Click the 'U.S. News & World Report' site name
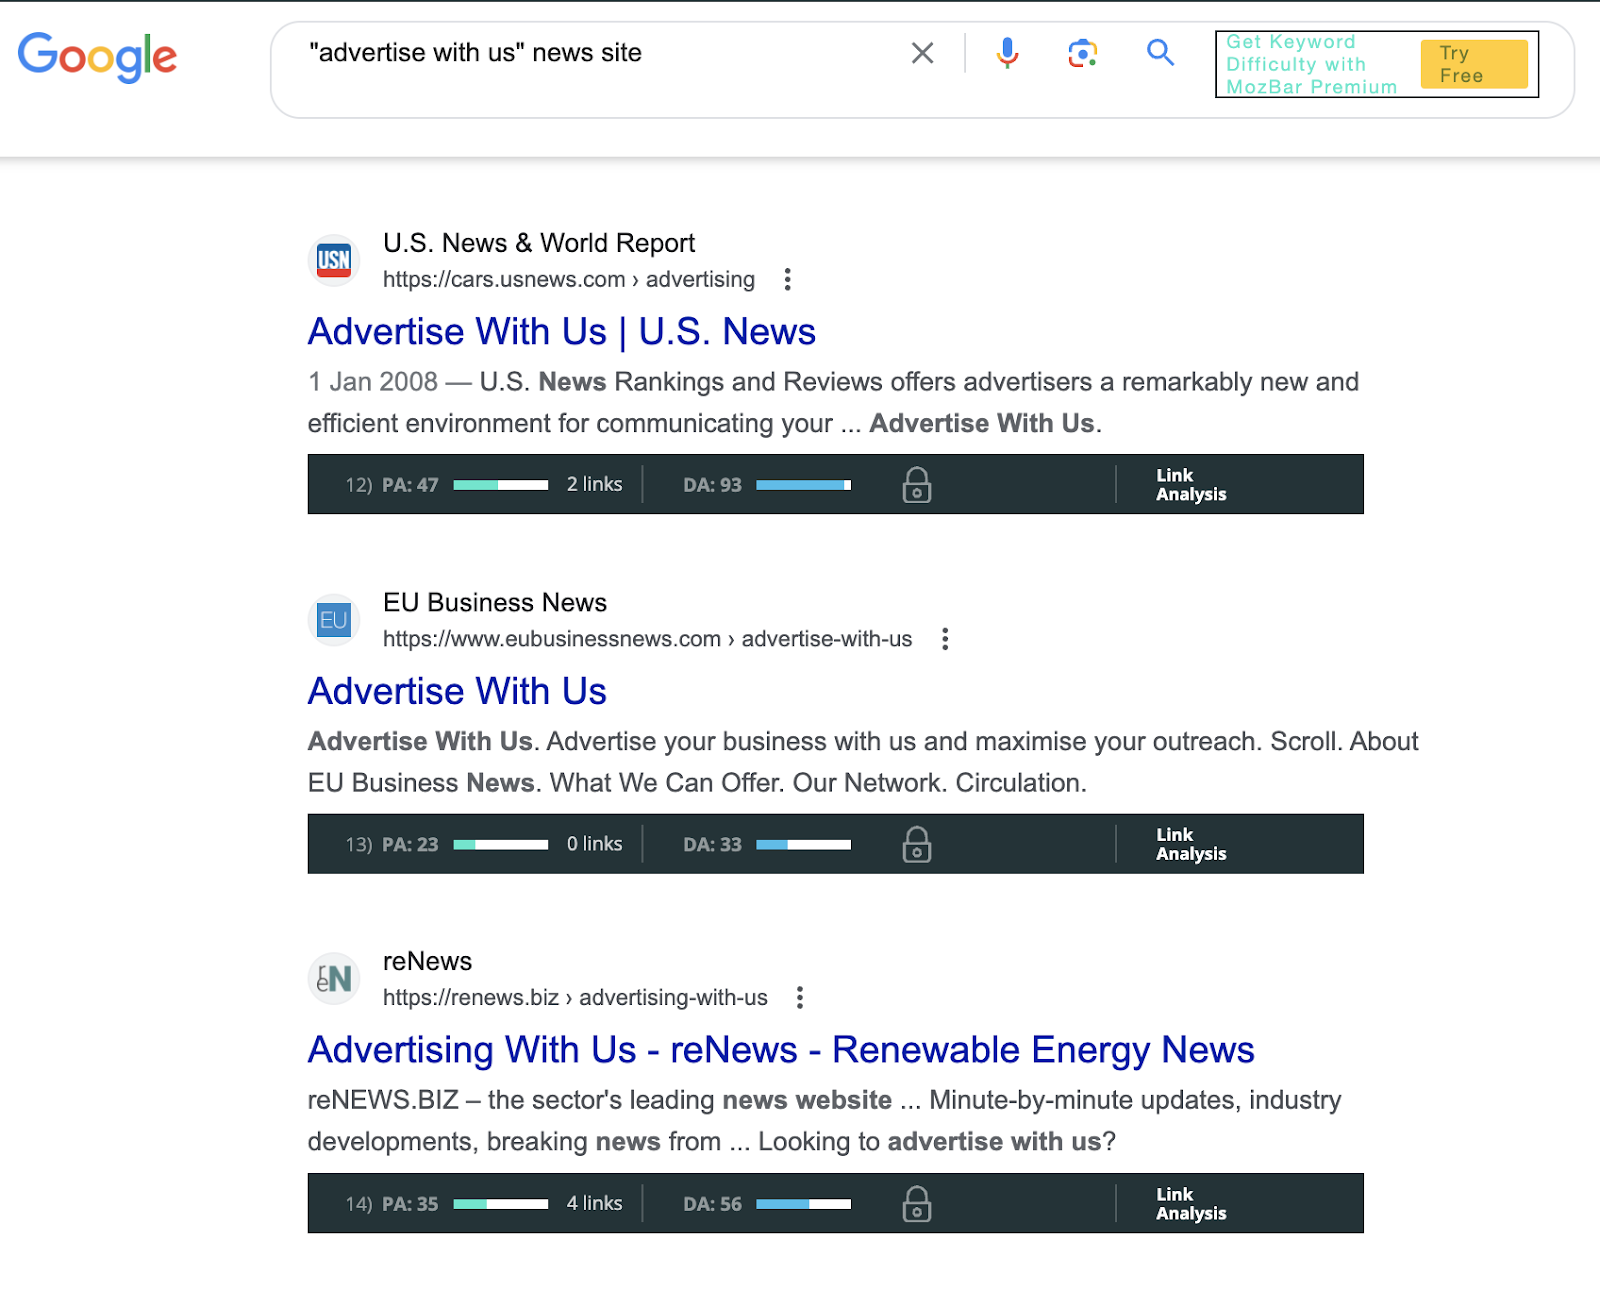1600x1291 pixels. [x=539, y=243]
